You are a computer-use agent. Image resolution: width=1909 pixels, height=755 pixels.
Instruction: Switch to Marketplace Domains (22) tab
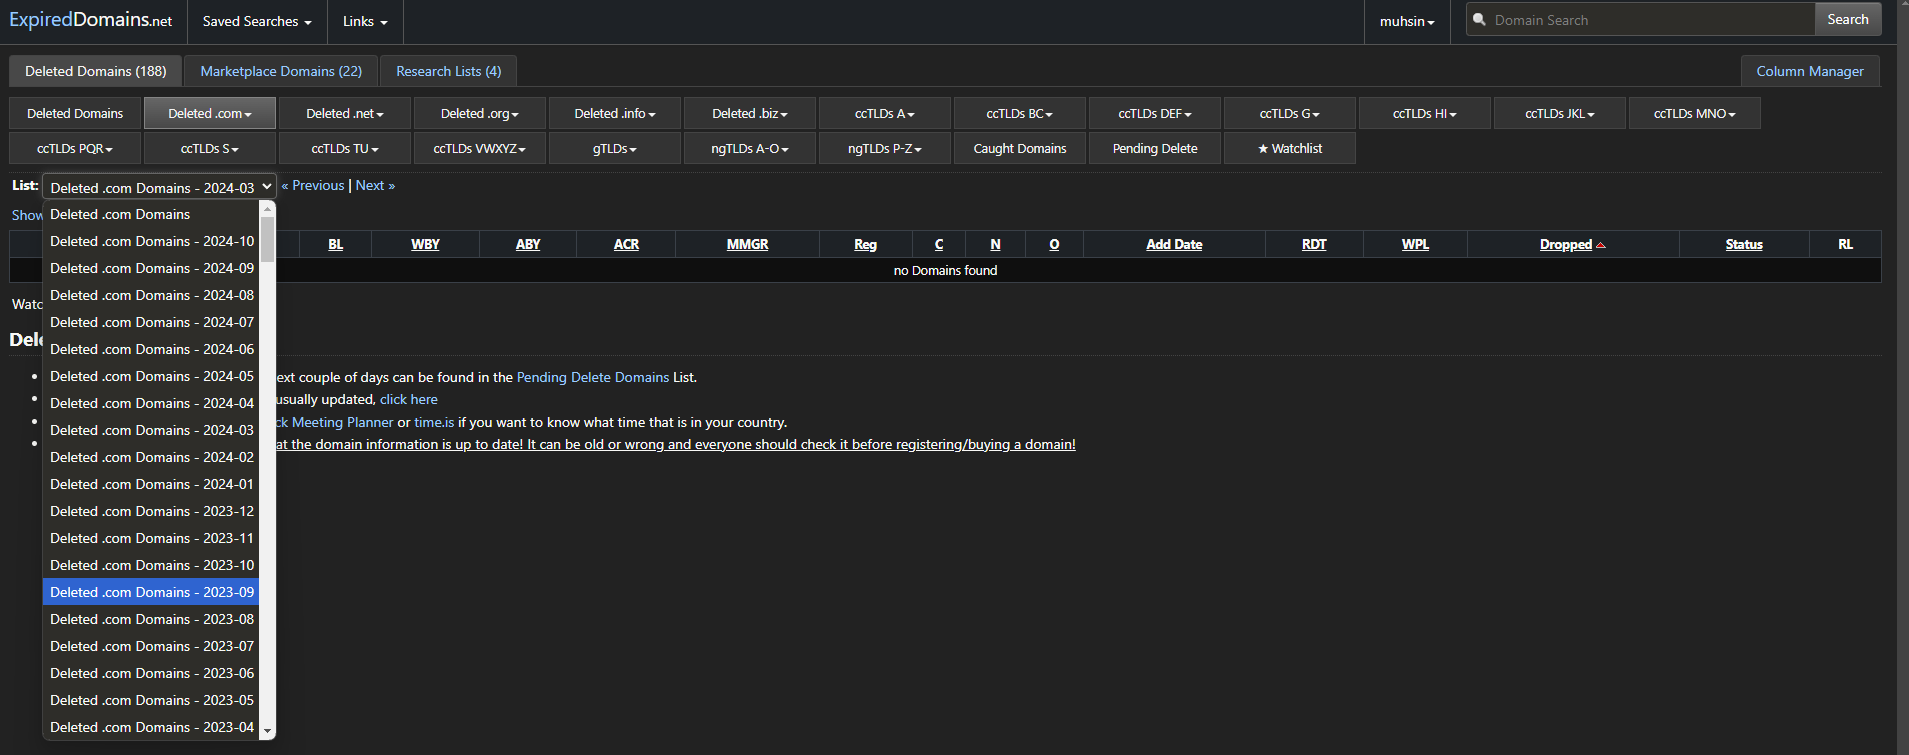point(281,71)
